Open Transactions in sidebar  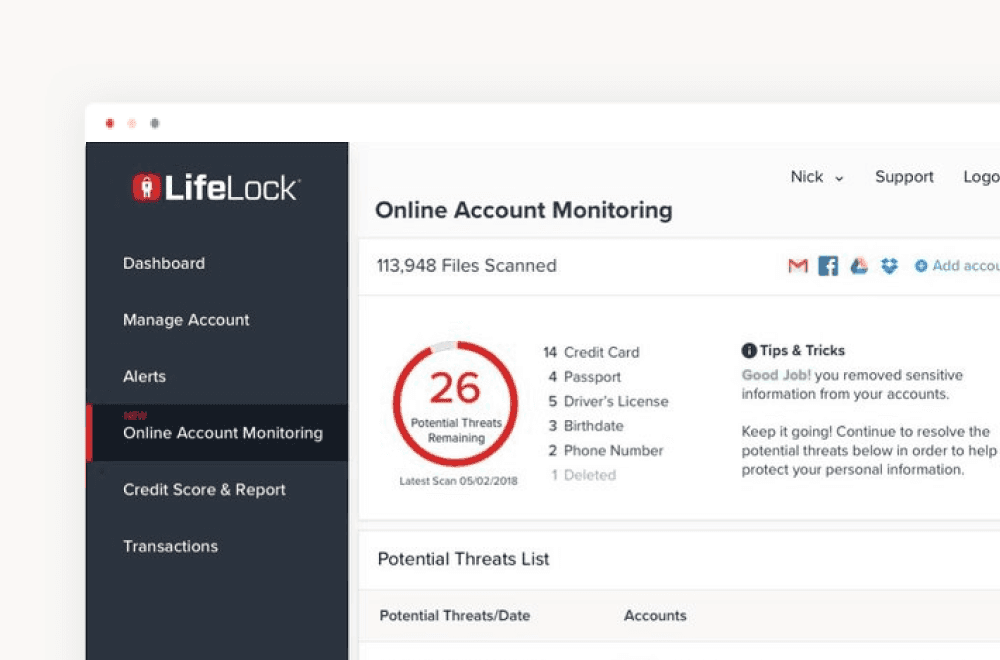(170, 546)
